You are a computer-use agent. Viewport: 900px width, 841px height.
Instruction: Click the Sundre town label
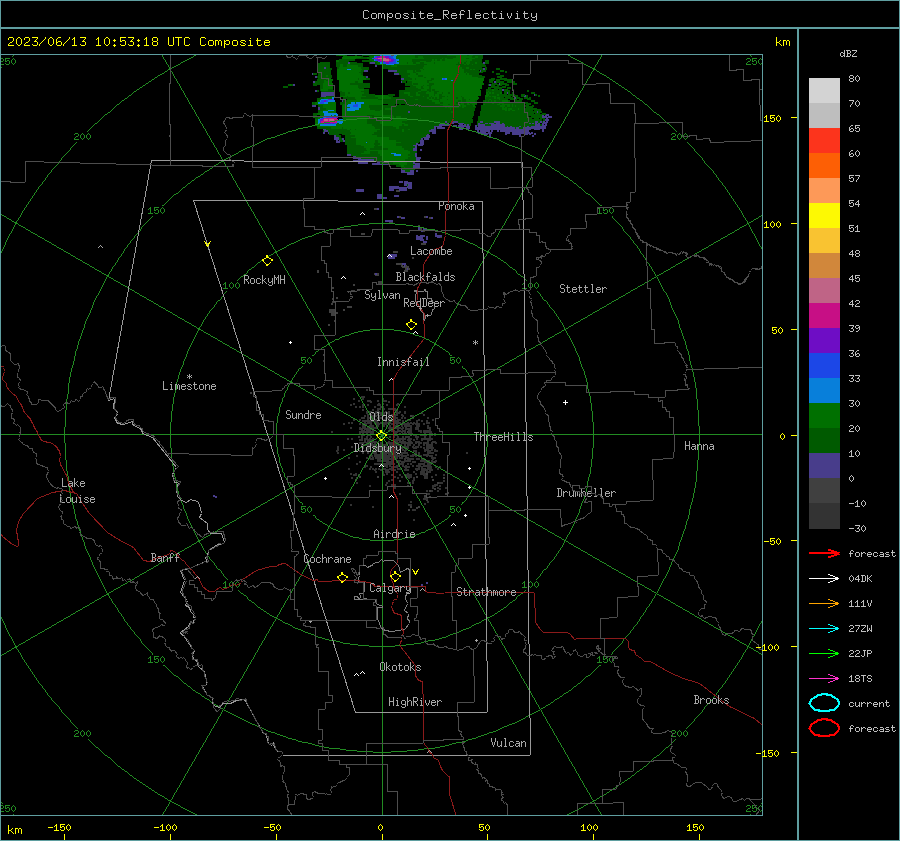coord(303,414)
